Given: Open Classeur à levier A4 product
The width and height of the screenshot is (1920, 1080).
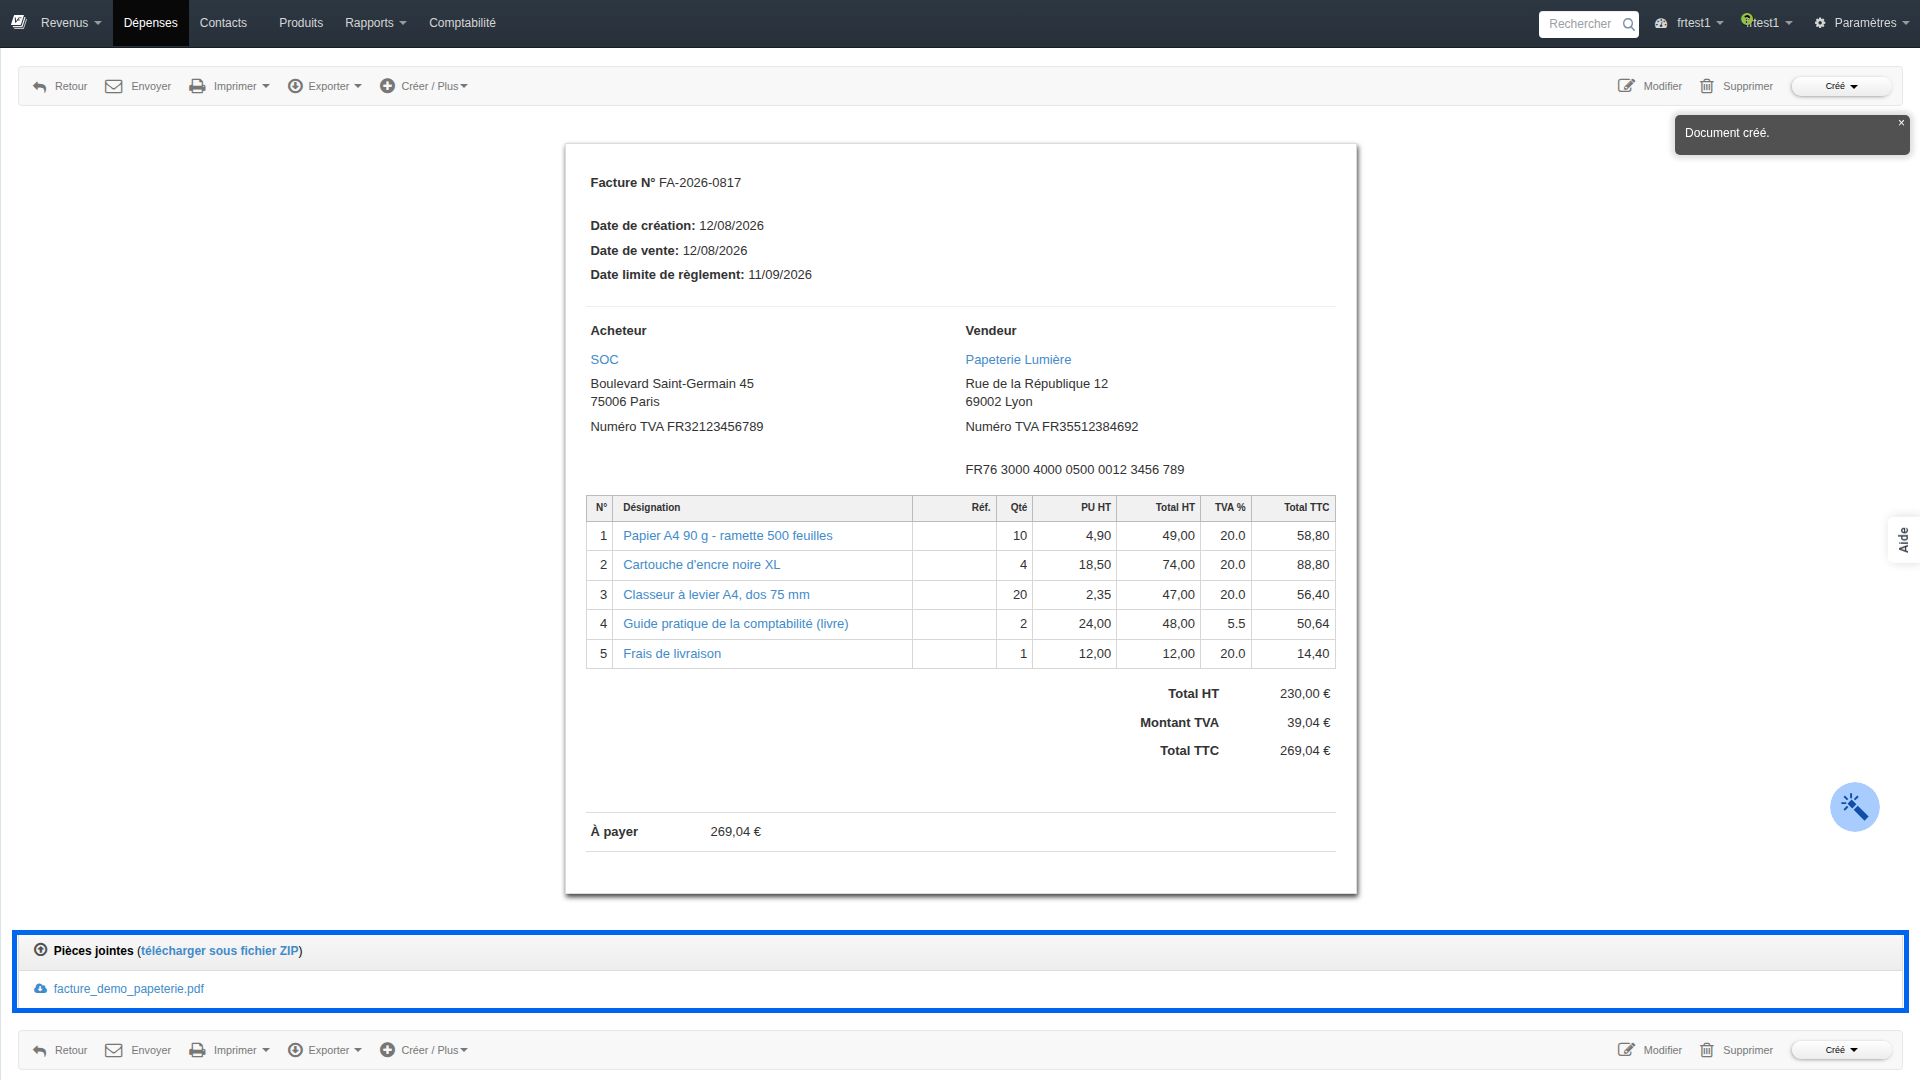Looking at the screenshot, I should 716,595.
